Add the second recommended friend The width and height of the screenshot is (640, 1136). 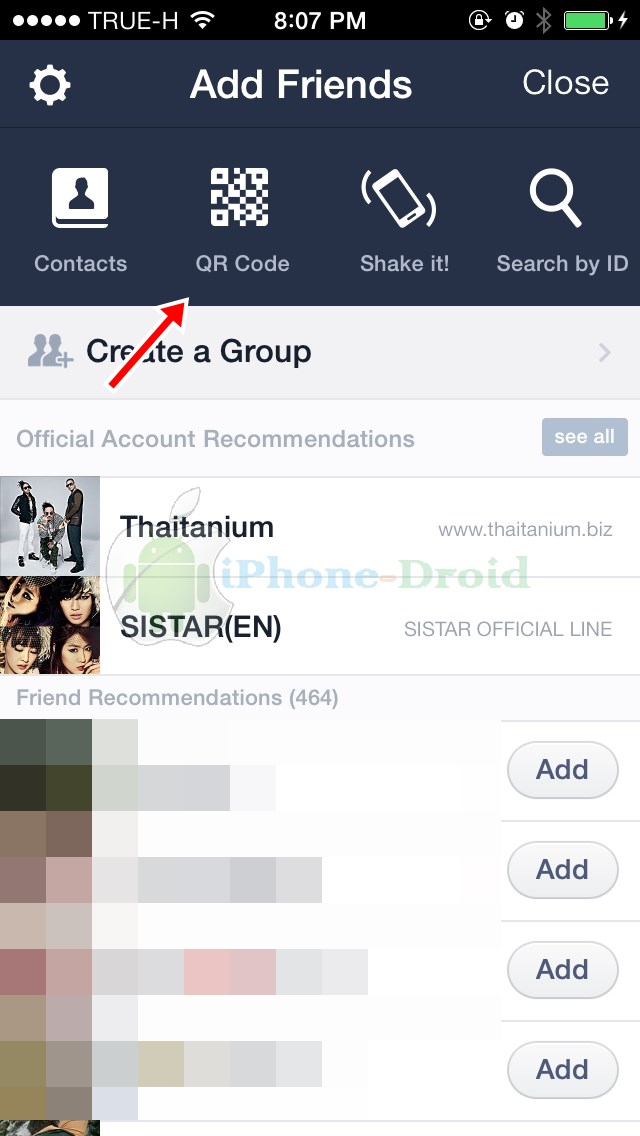tap(562, 869)
